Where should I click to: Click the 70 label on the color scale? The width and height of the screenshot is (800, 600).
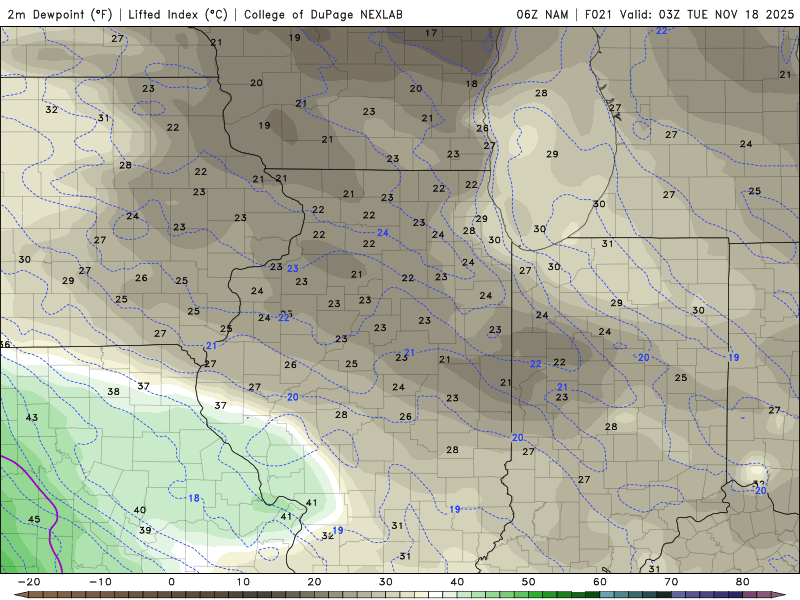point(671,582)
